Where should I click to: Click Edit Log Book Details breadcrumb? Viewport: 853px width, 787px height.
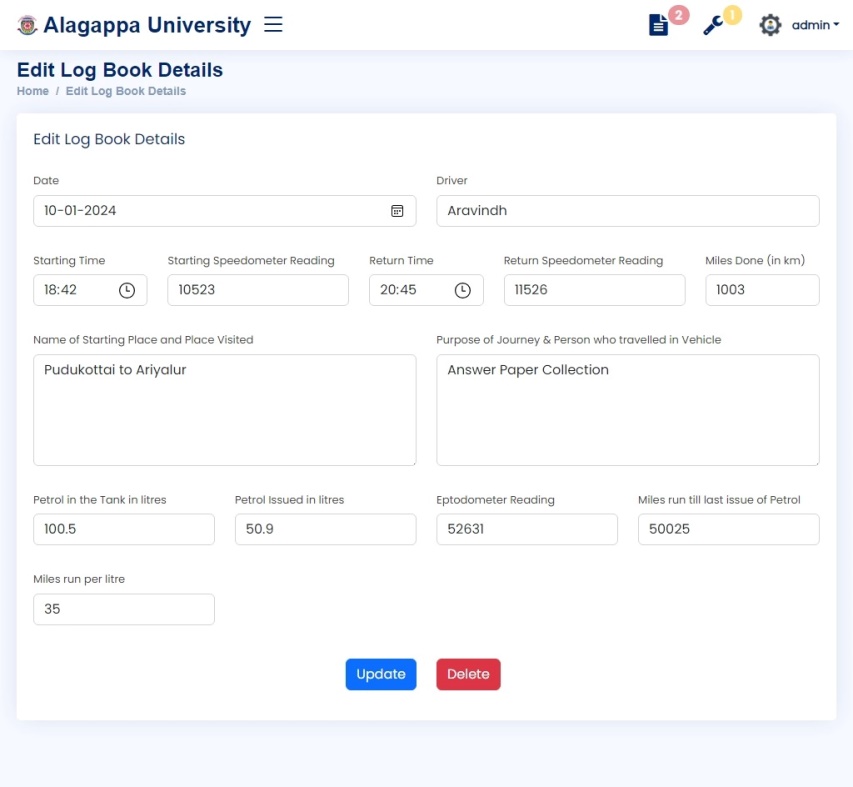pyautogui.click(x=126, y=91)
